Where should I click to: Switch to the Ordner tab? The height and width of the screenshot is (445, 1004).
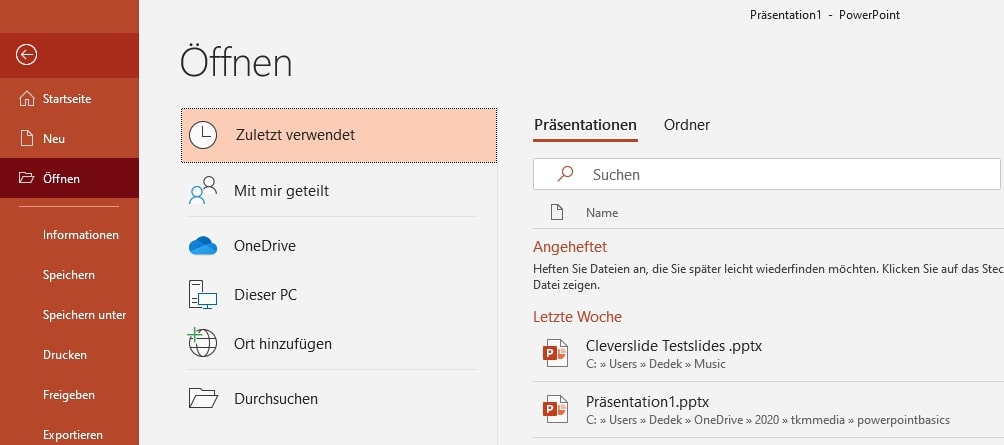click(686, 125)
